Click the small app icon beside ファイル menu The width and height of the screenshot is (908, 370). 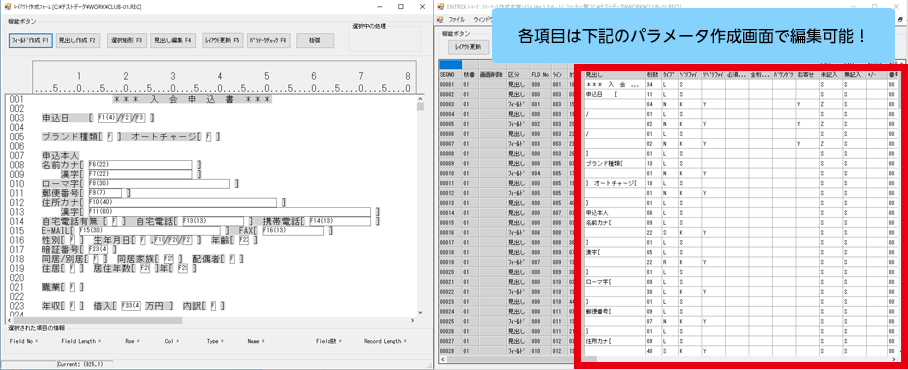(442, 19)
